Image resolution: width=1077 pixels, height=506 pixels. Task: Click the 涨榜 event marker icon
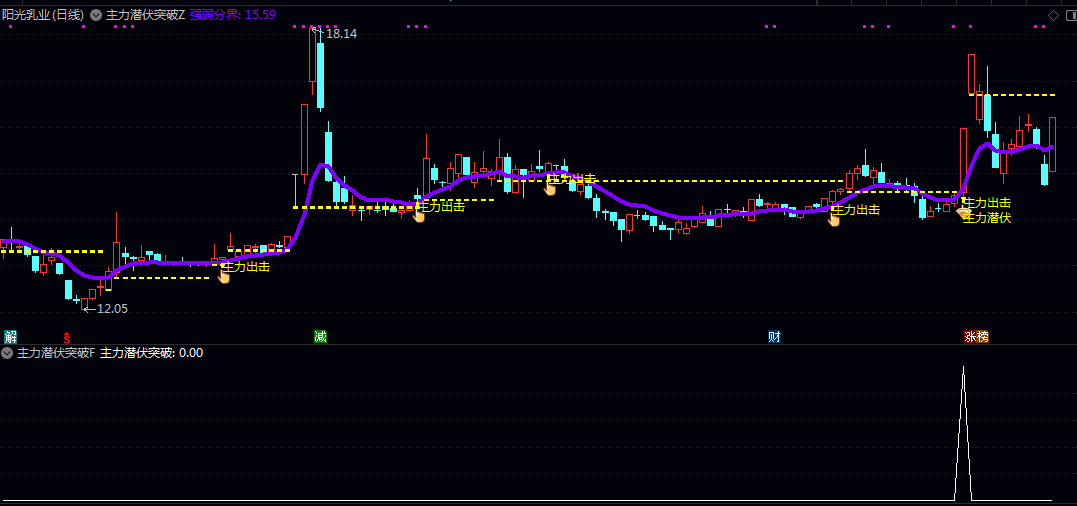[x=976, y=336]
